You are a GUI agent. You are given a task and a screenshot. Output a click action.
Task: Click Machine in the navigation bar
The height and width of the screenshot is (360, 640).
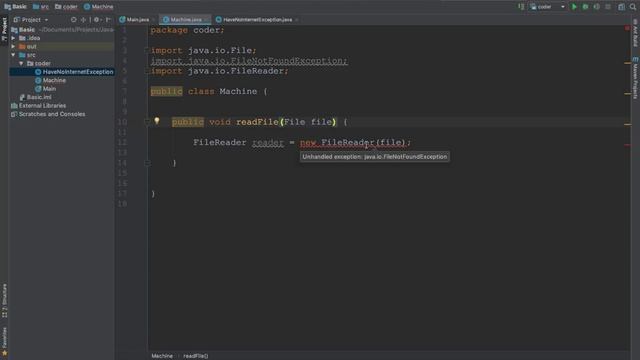click(98, 7)
